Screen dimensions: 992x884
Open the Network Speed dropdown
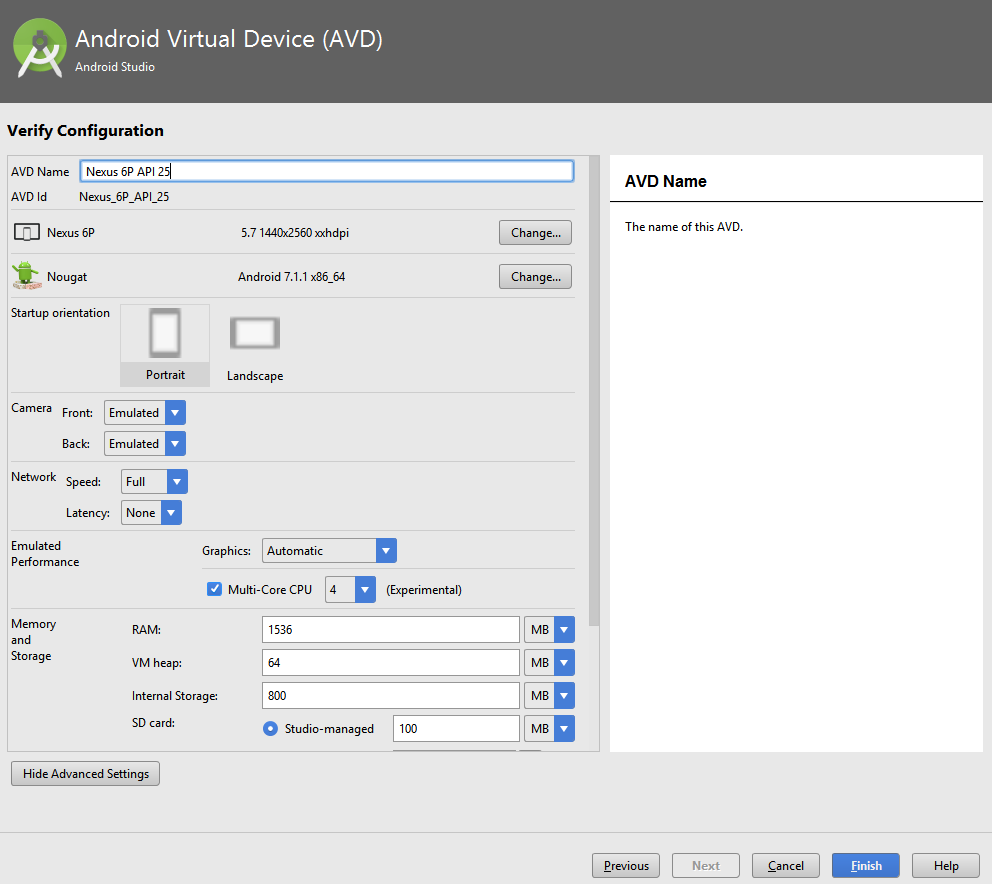click(x=154, y=482)
